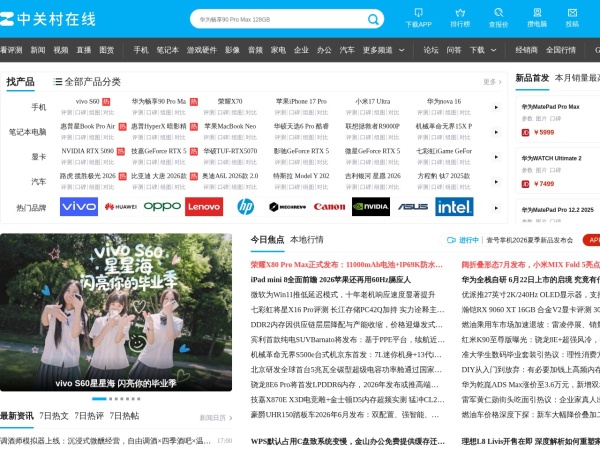
Task: Click the JD icon beside ¥5999
Action: [525, 132]
